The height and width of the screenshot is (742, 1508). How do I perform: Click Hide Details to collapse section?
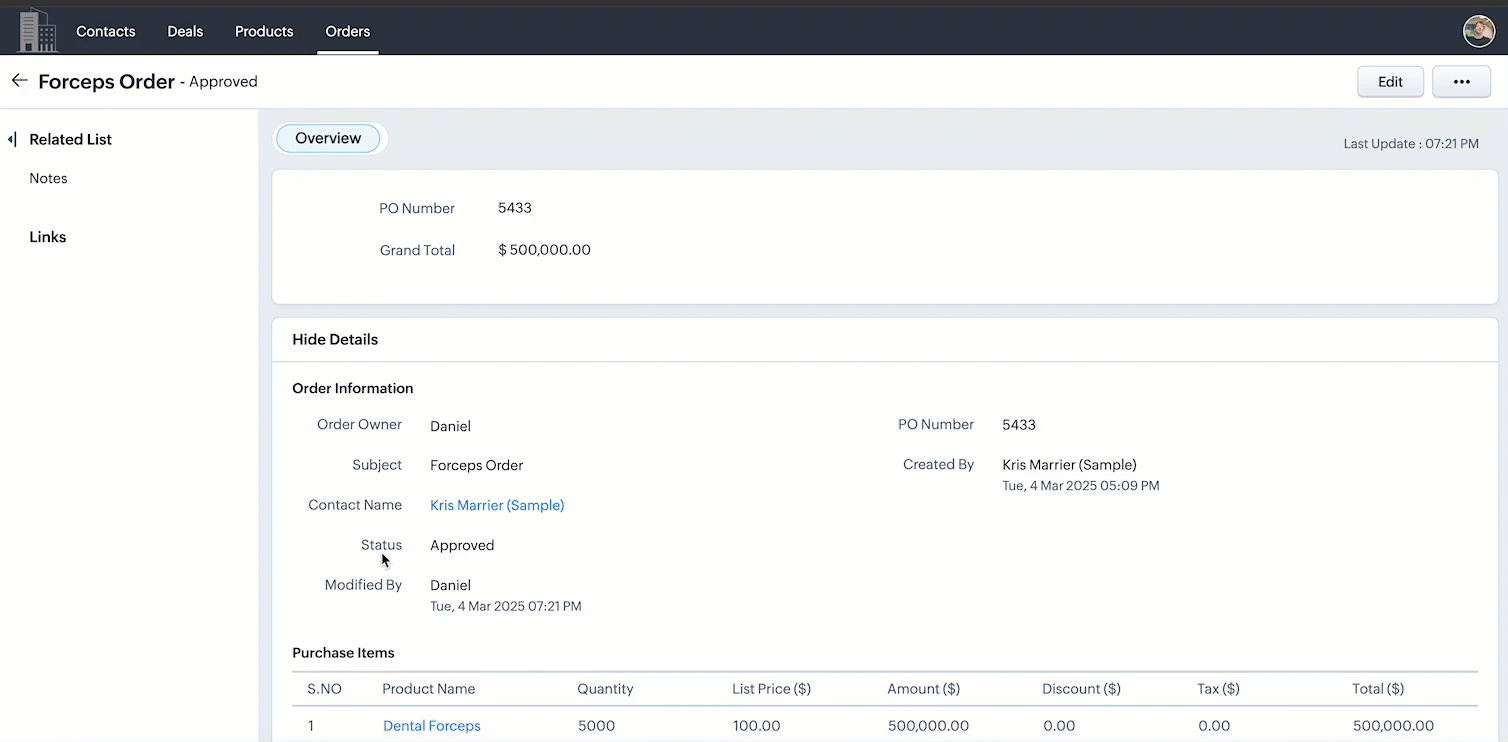pos(335,339)
